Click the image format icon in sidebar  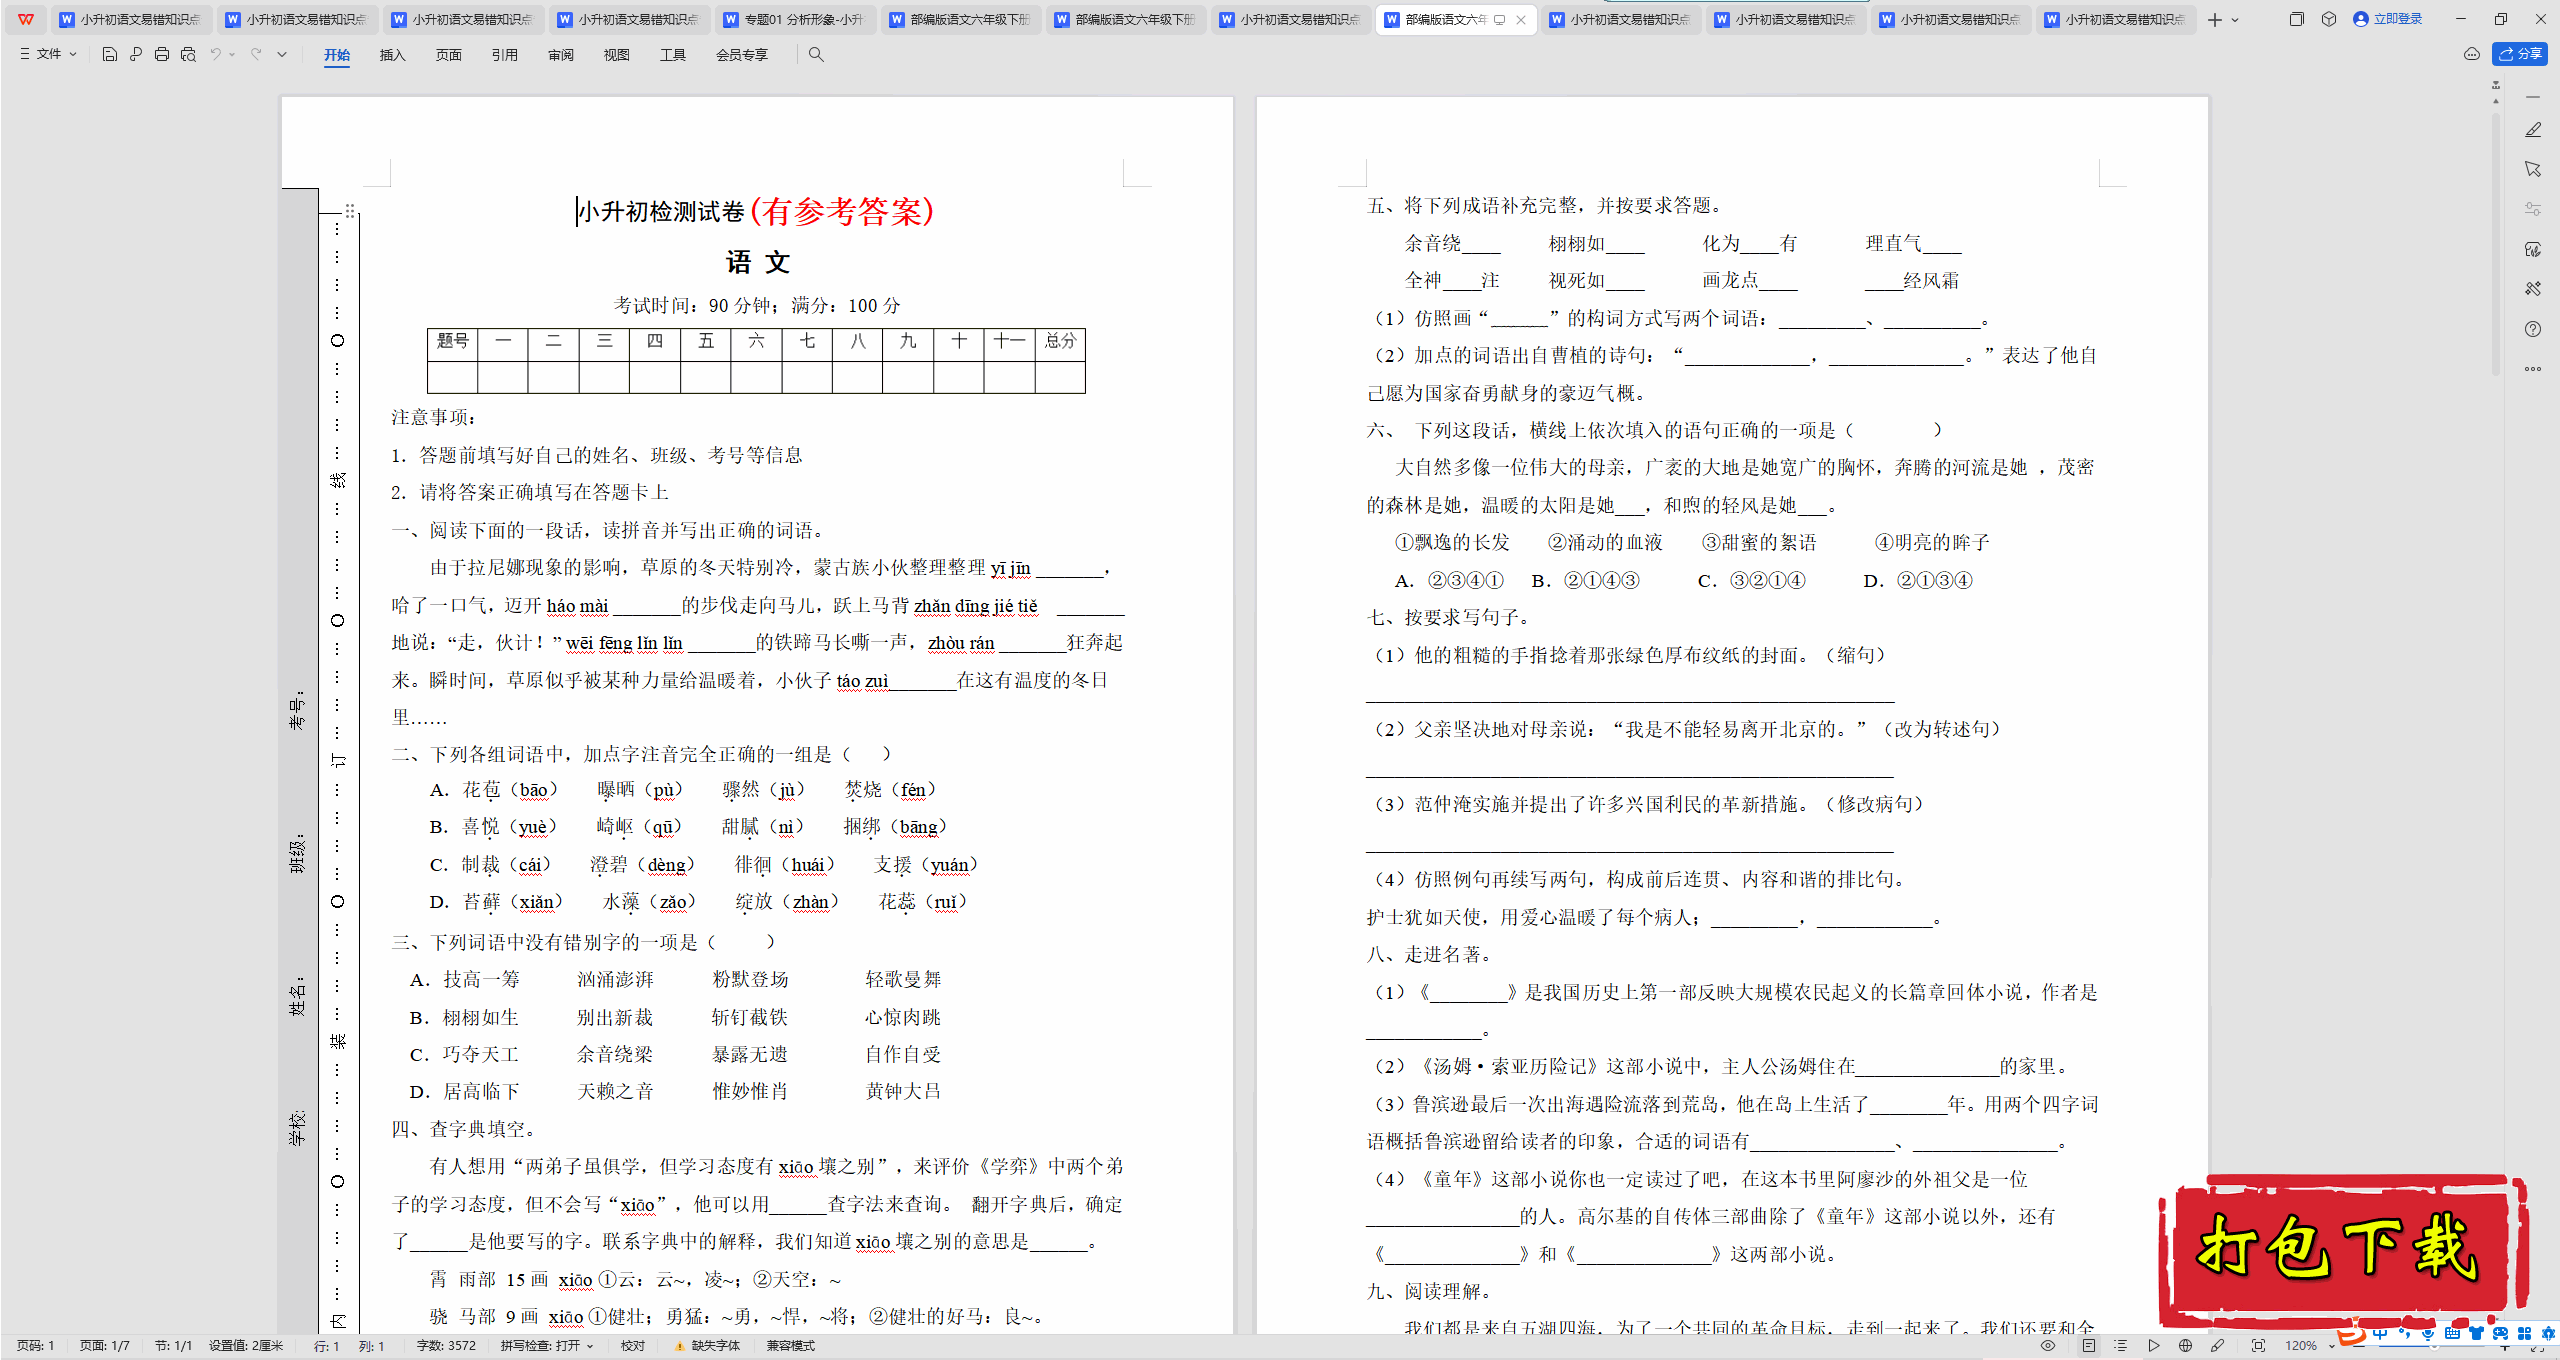click(x=2533, y=249)
